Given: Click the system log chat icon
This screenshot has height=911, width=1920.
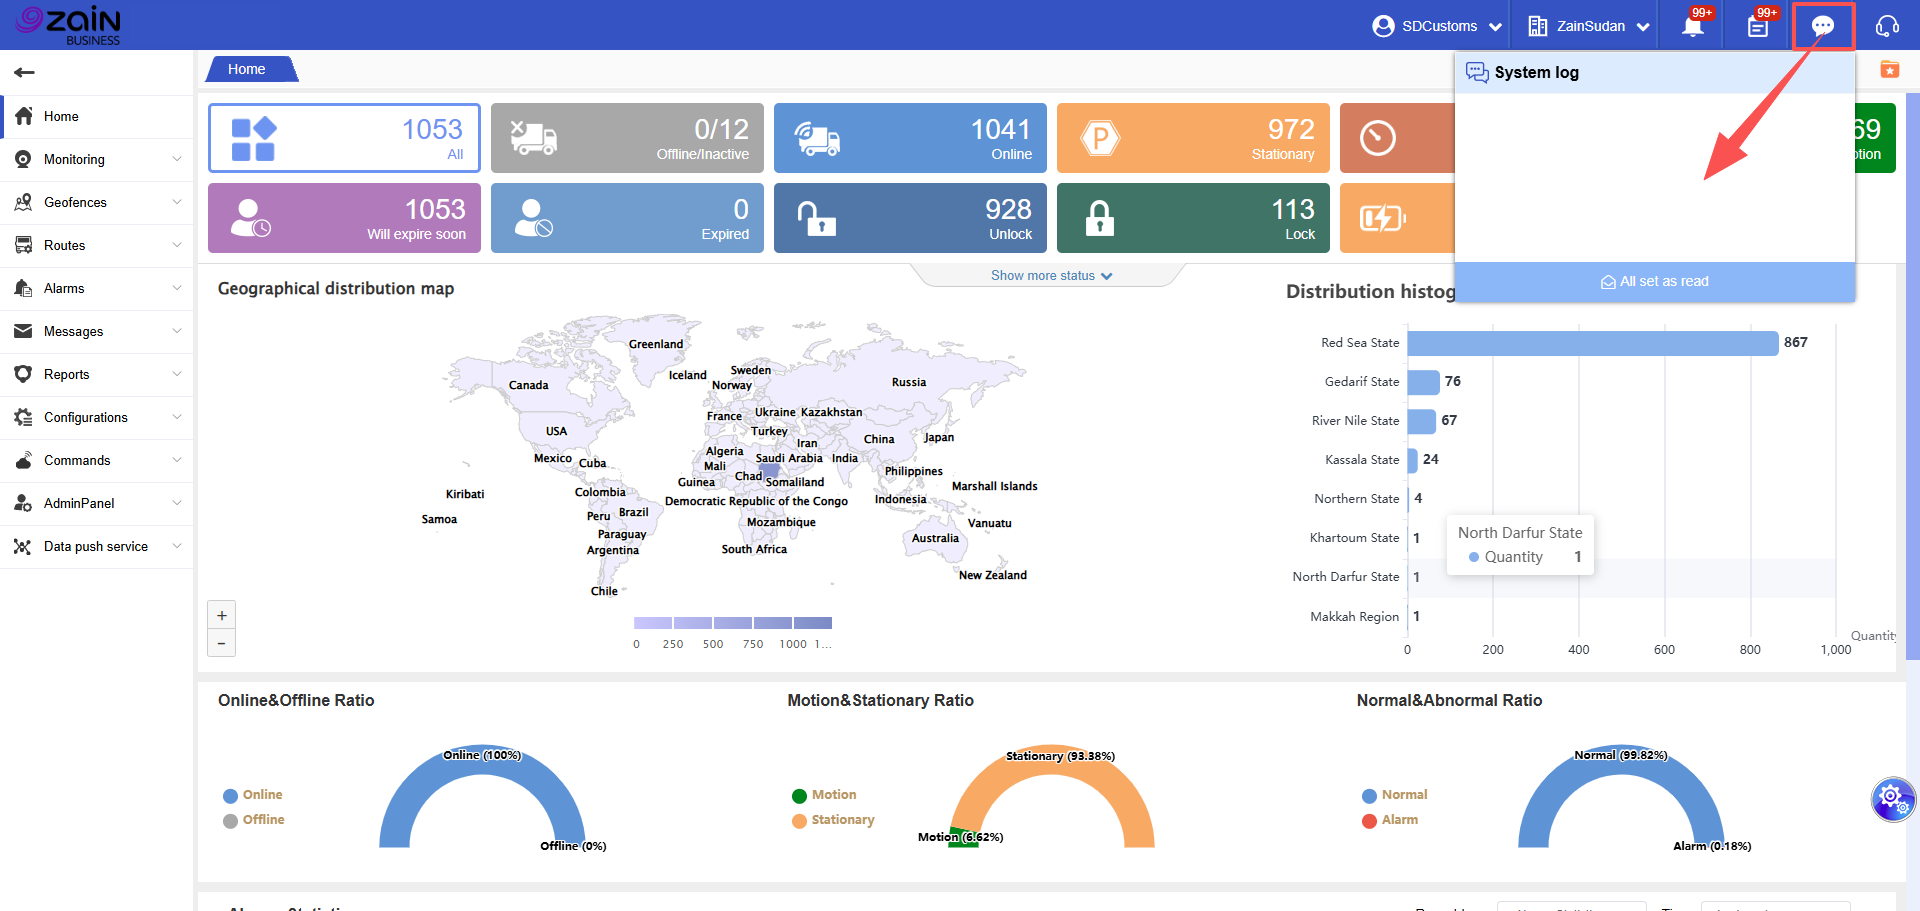Looking at the screenshot, I should tap(1823, 26).
